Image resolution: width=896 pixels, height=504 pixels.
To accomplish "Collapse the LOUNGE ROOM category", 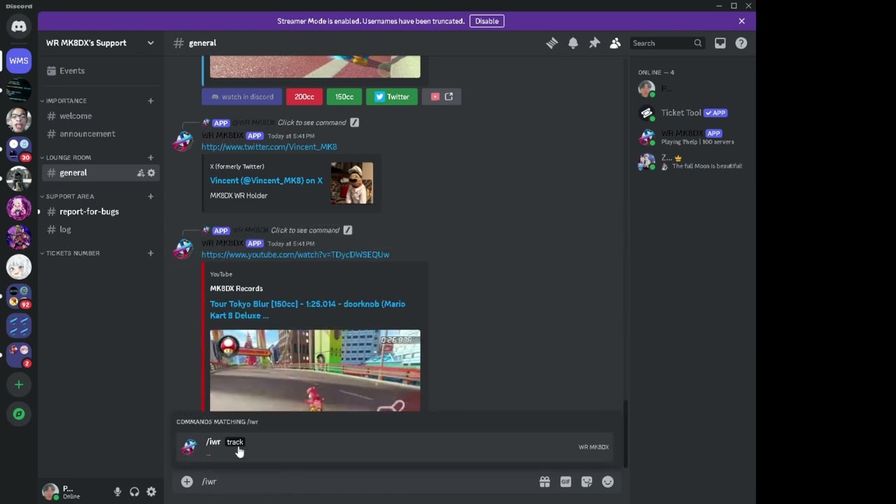I will click(x=66, y=157).
